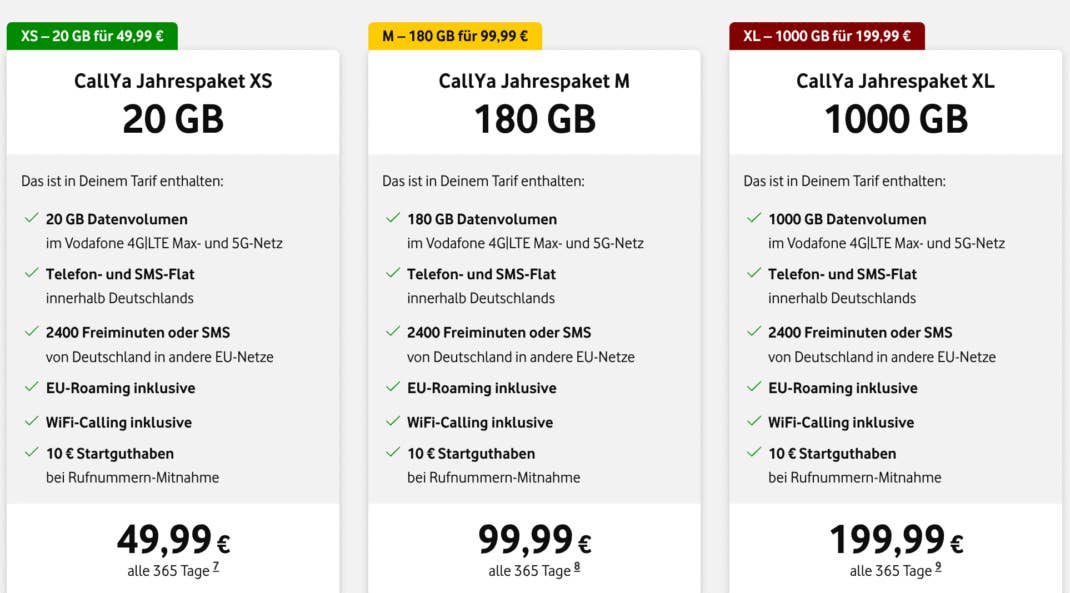Click the XL card's WiFi-Calling inklusive checkmark
1070x593 pixels.
753,422
